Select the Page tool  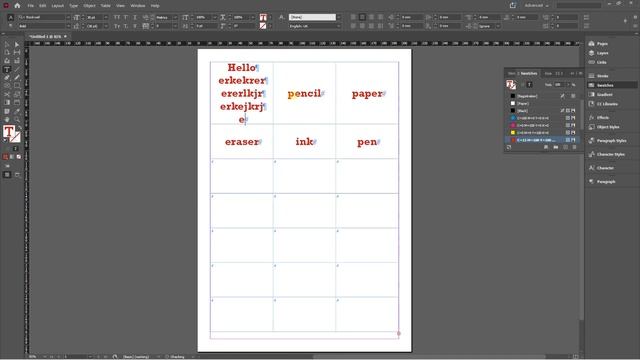tap(7, 53)
